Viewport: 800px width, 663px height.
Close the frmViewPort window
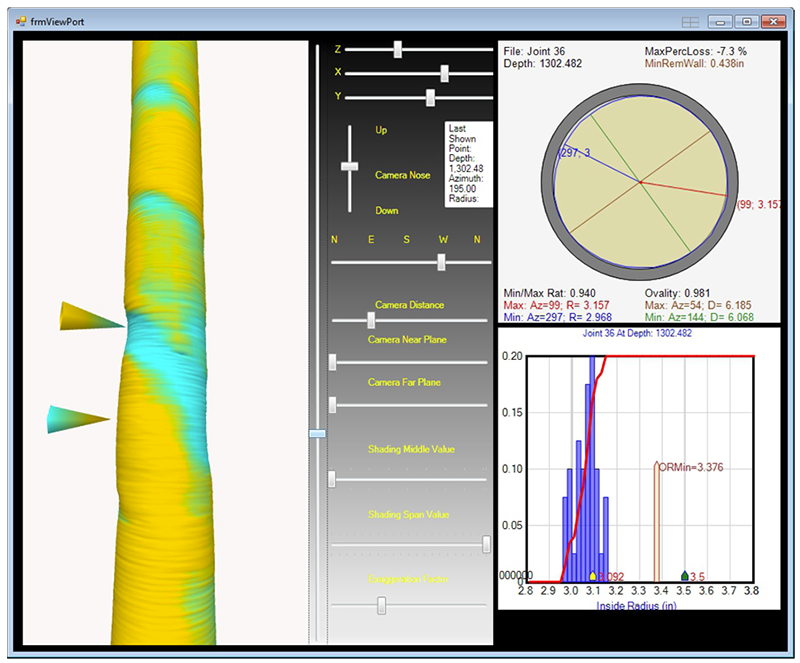coord(773,22)
